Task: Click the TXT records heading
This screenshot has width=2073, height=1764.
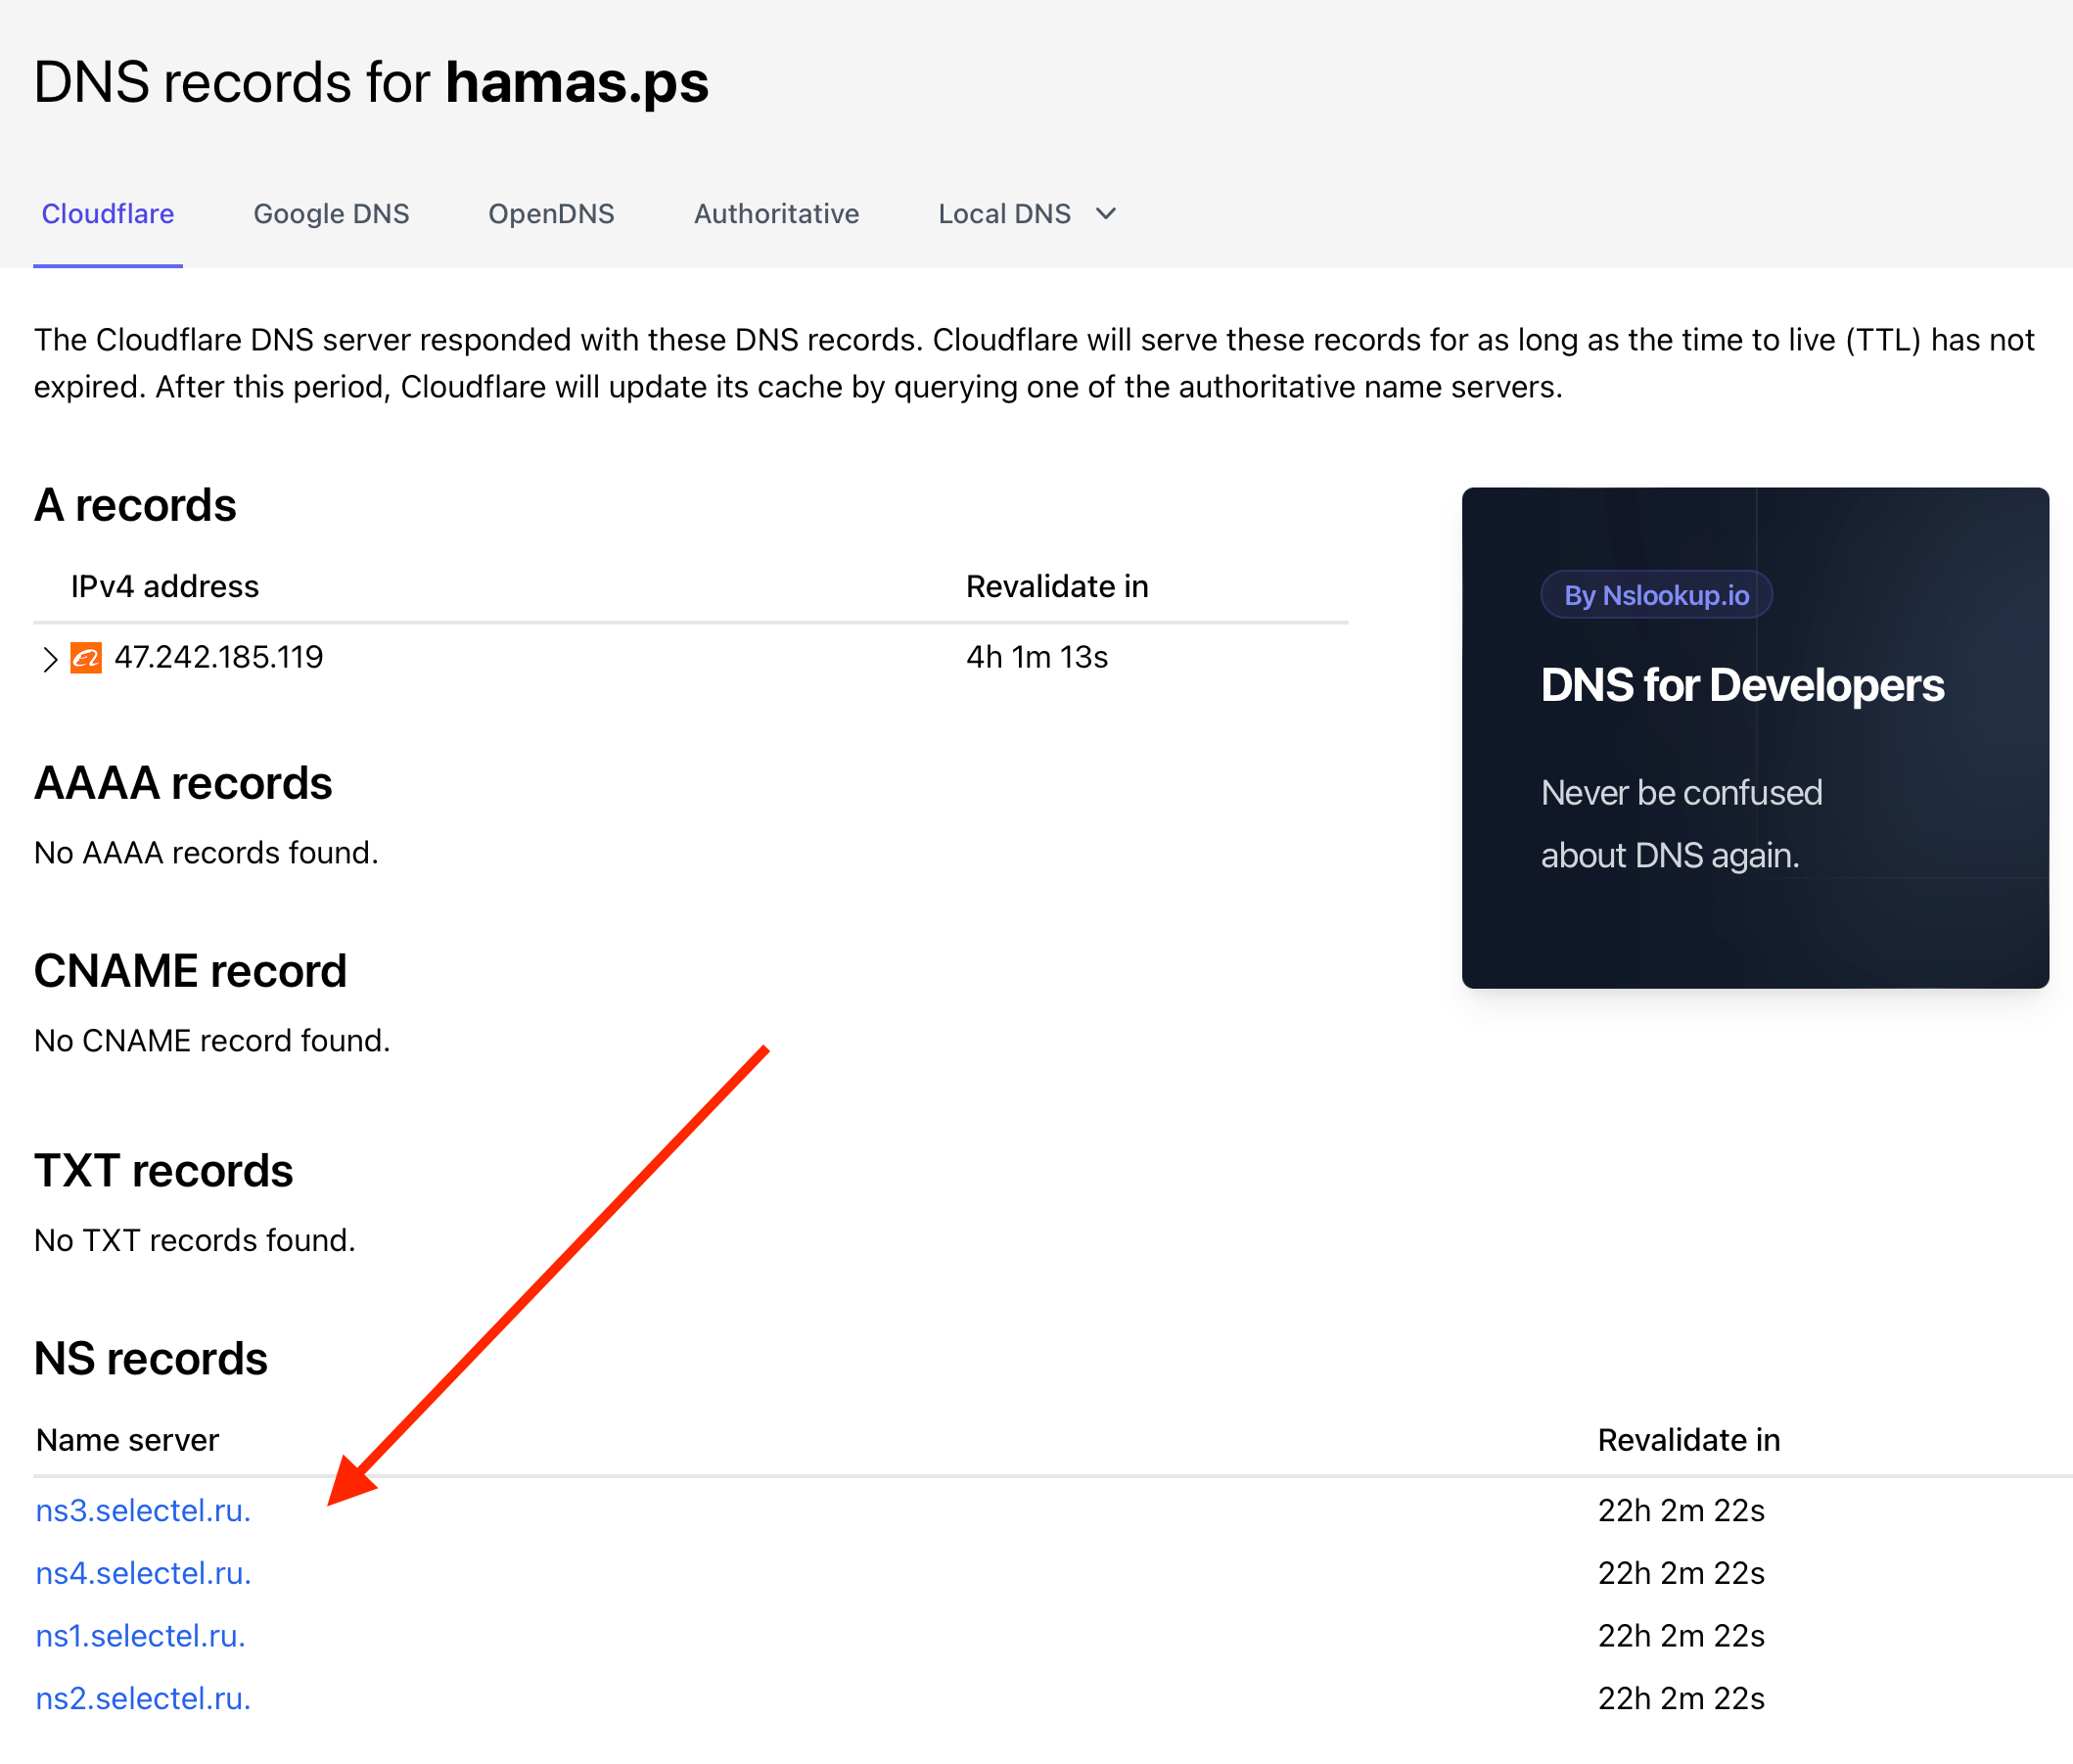Action: click(x=163, y=1171)
